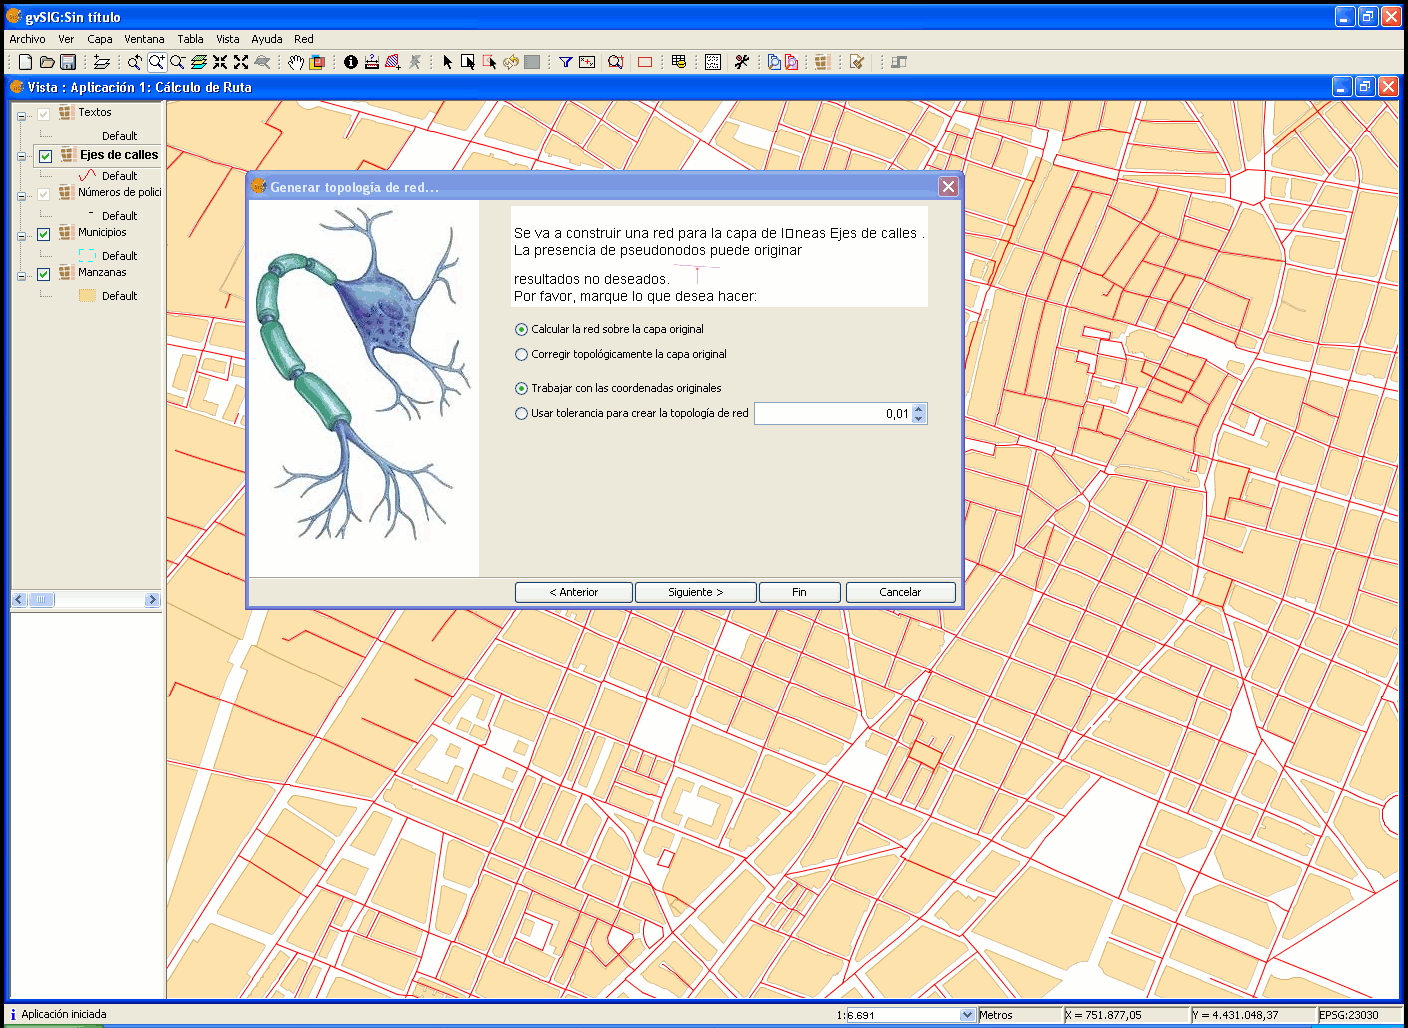Collapse the Números de poli tree node
Image resolution: width=1408 pixels, height=1028 pixels.
coord(21,196)
